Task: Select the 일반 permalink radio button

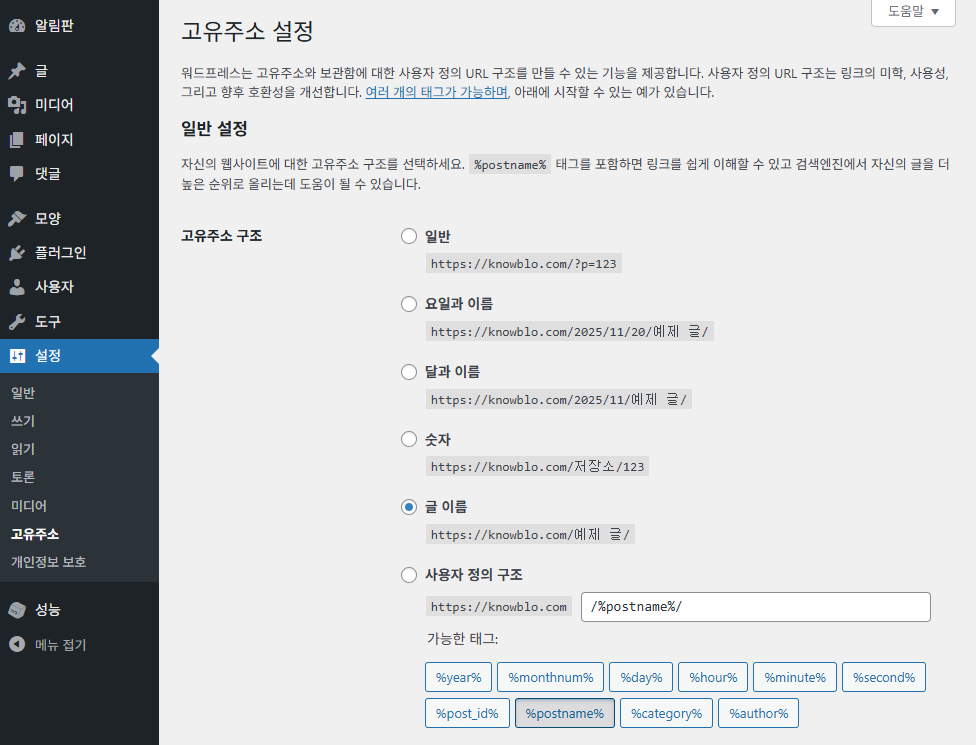Action: pos(408,236)
